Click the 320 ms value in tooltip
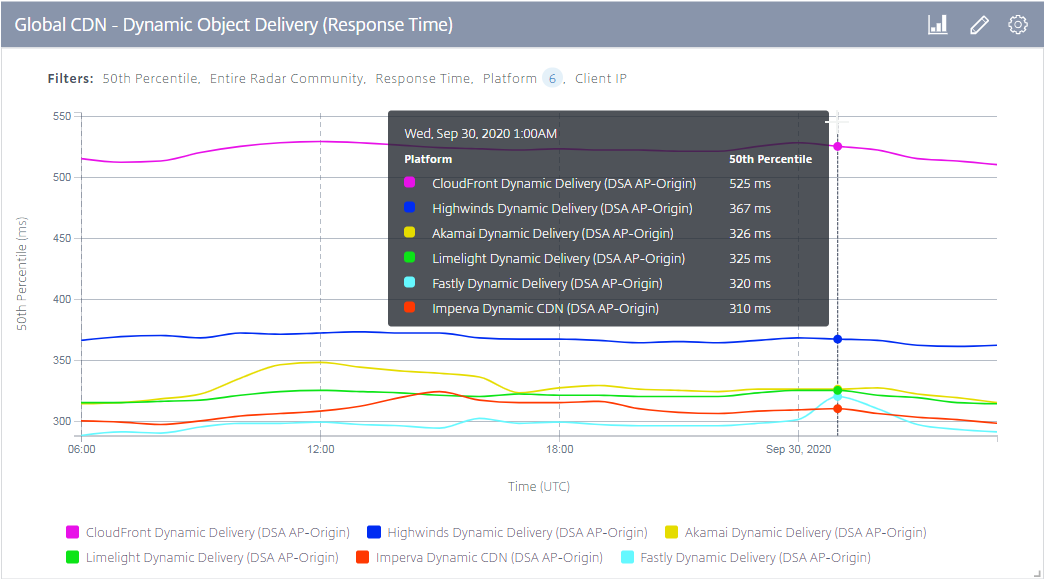This screenshot has width=1045, height=579. pos(750,284)
